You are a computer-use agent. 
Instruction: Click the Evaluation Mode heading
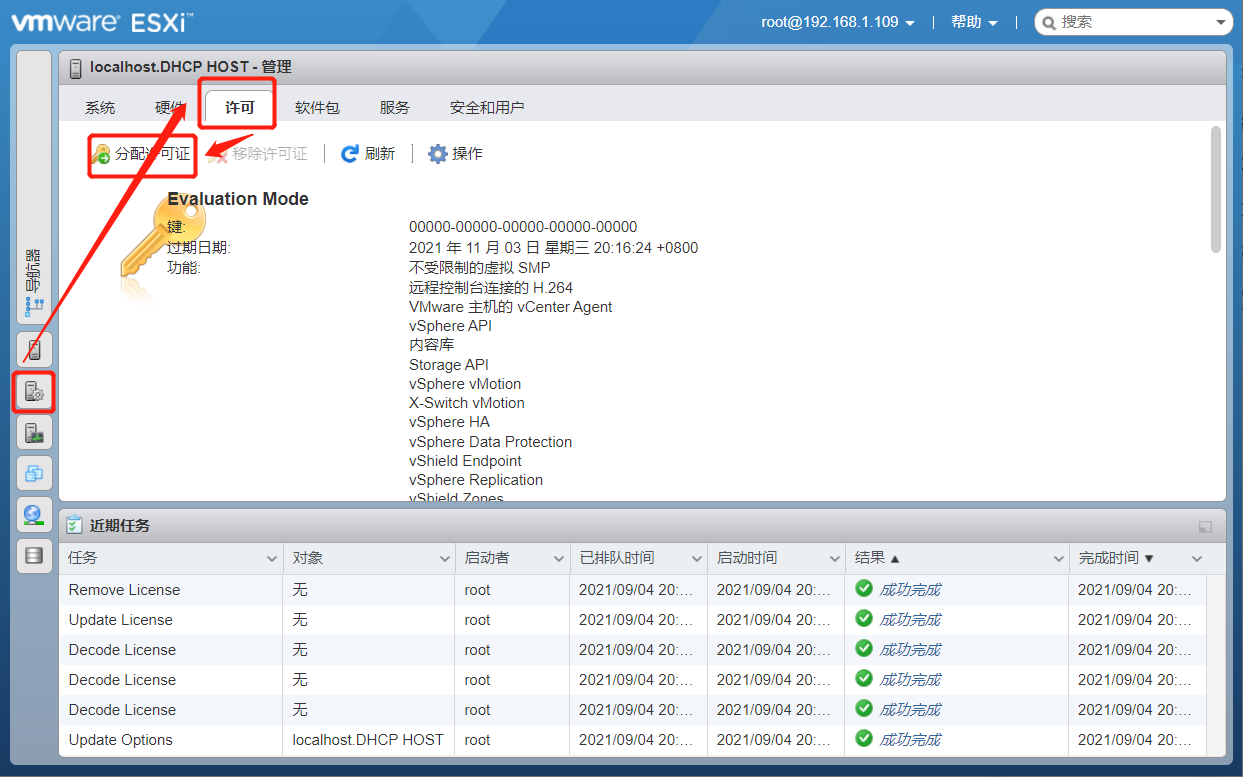(238, 198)
